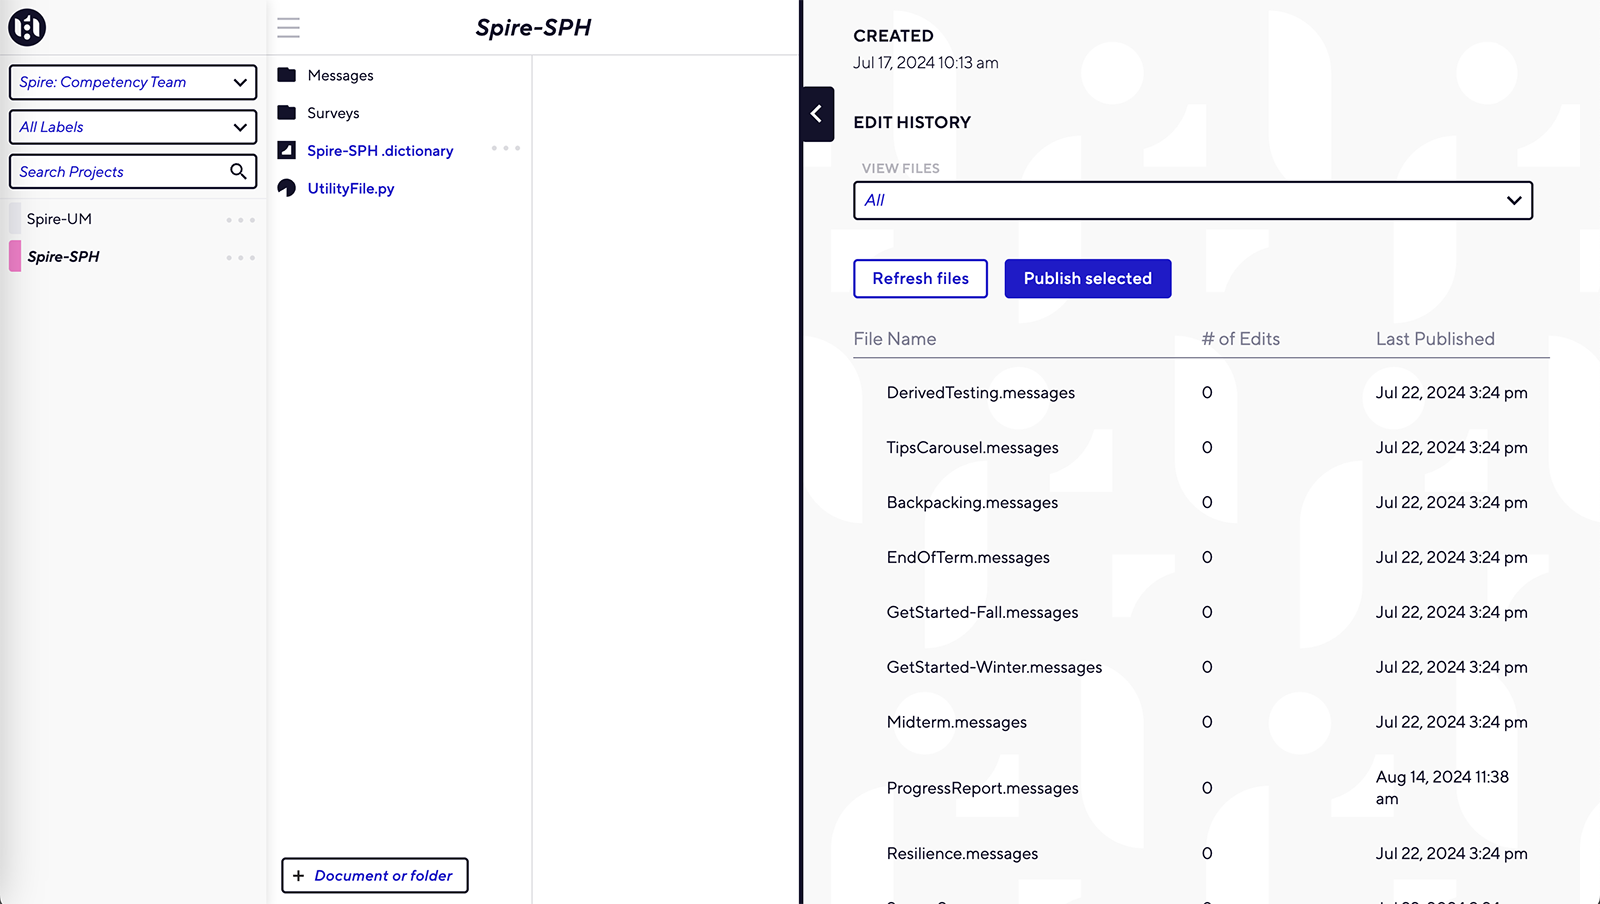This screenshot has height=904, width=1600.
Task: Click the pink label swatch beside Spire-SPH
Action: 15,256
